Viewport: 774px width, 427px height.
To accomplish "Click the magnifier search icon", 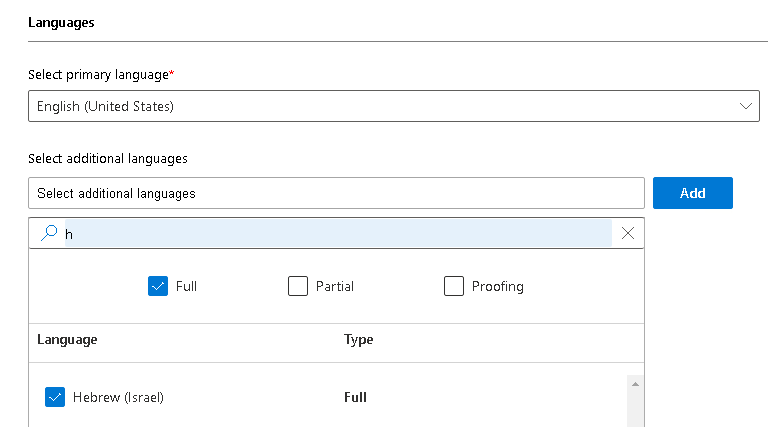I will click(48, 234).
